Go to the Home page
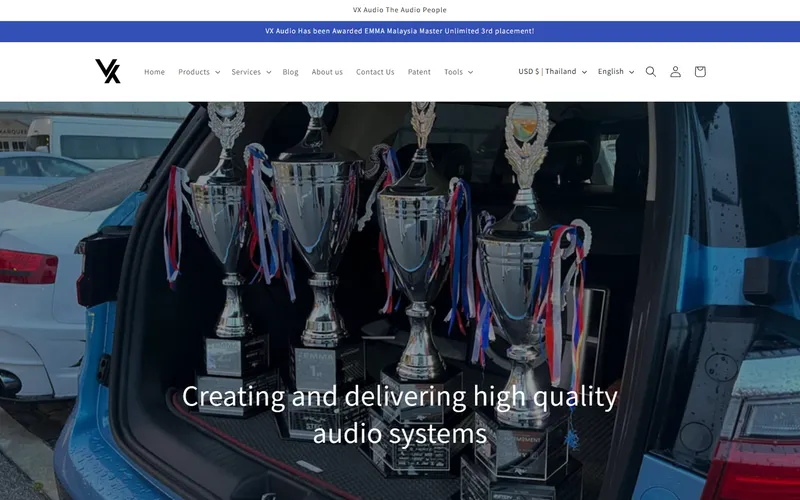This screenshot has width=800, height=500. click(154, 72)
